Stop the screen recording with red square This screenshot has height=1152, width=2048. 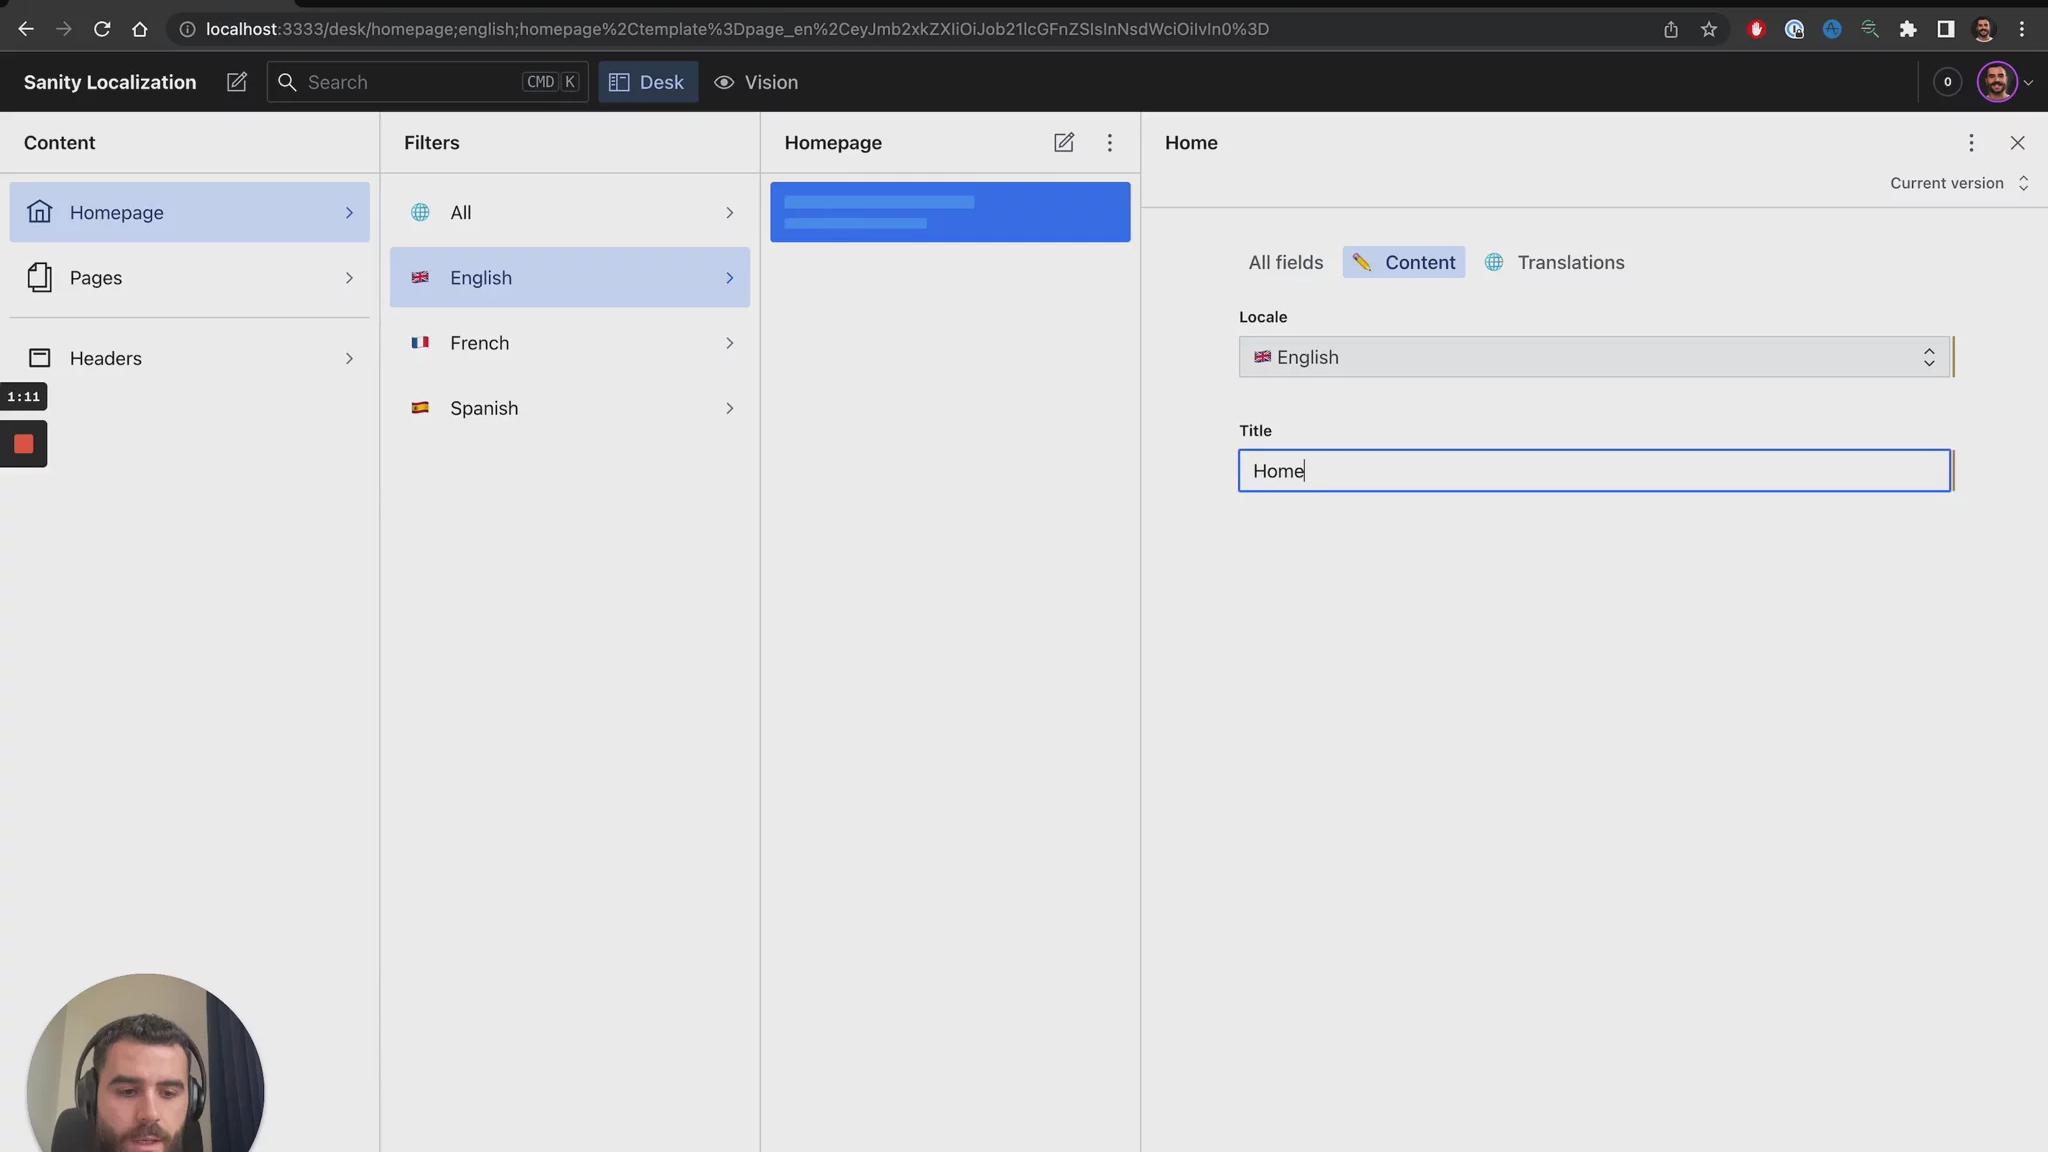tap(24, 444)
